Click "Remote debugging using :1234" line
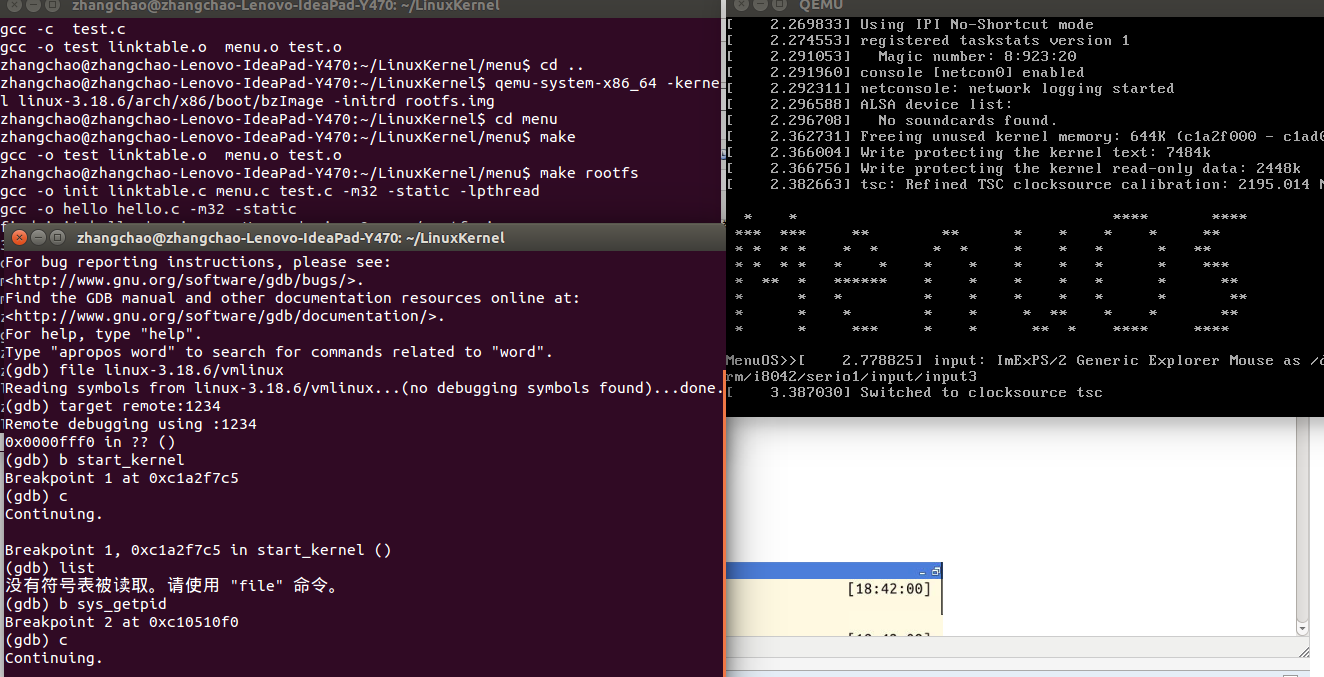The height and width of the screenshot is (677, 1324). pyautogui.click(x=131, y=424)
